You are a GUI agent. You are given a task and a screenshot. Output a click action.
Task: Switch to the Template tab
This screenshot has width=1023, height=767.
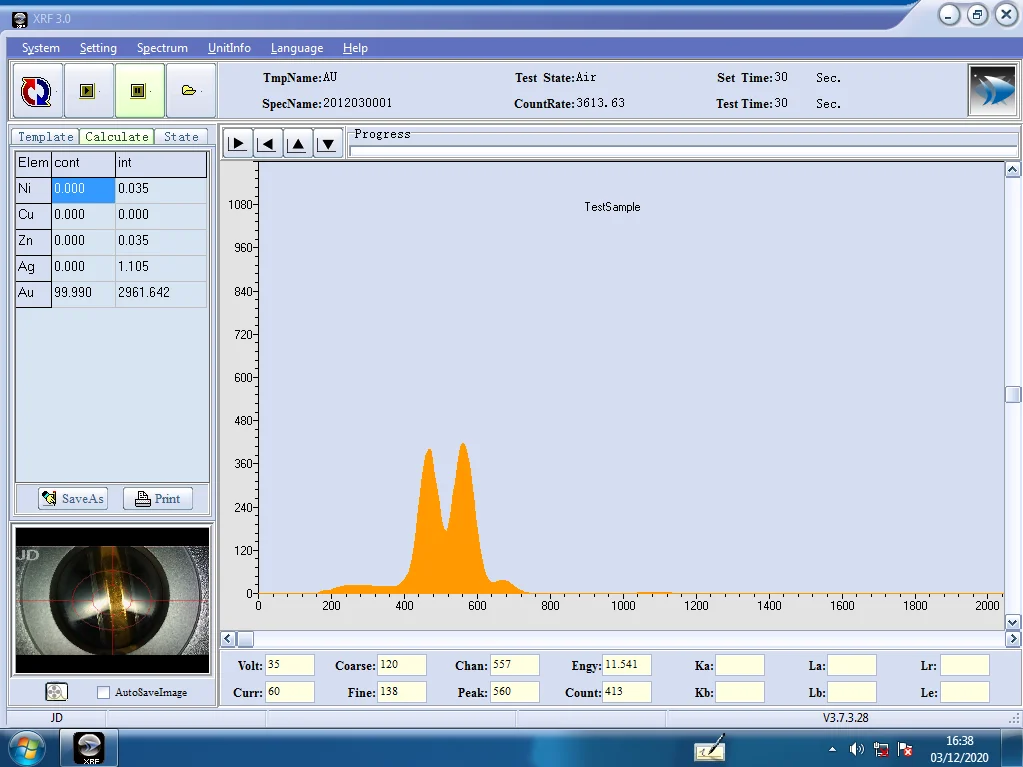45,136
